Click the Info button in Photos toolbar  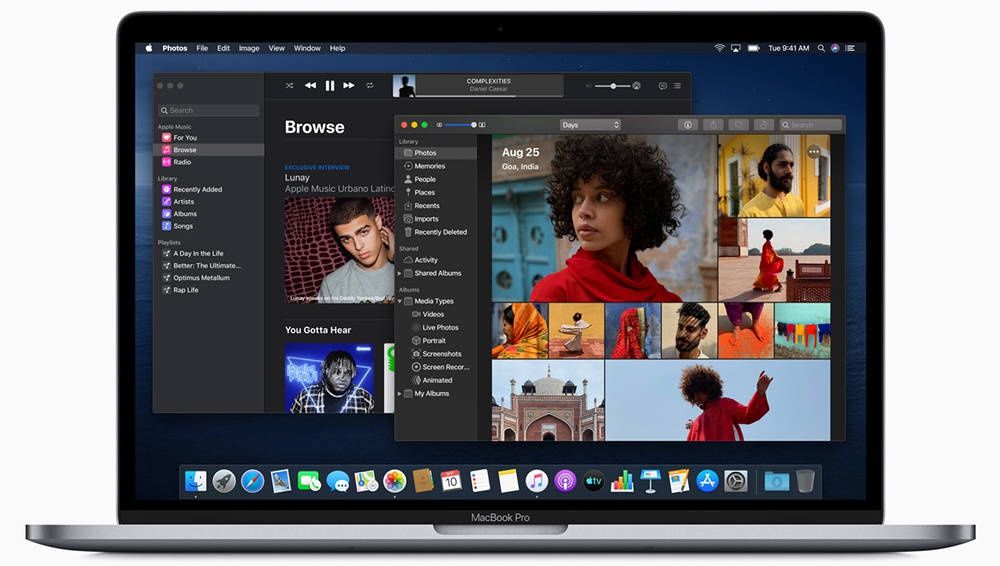click(688, 125)
